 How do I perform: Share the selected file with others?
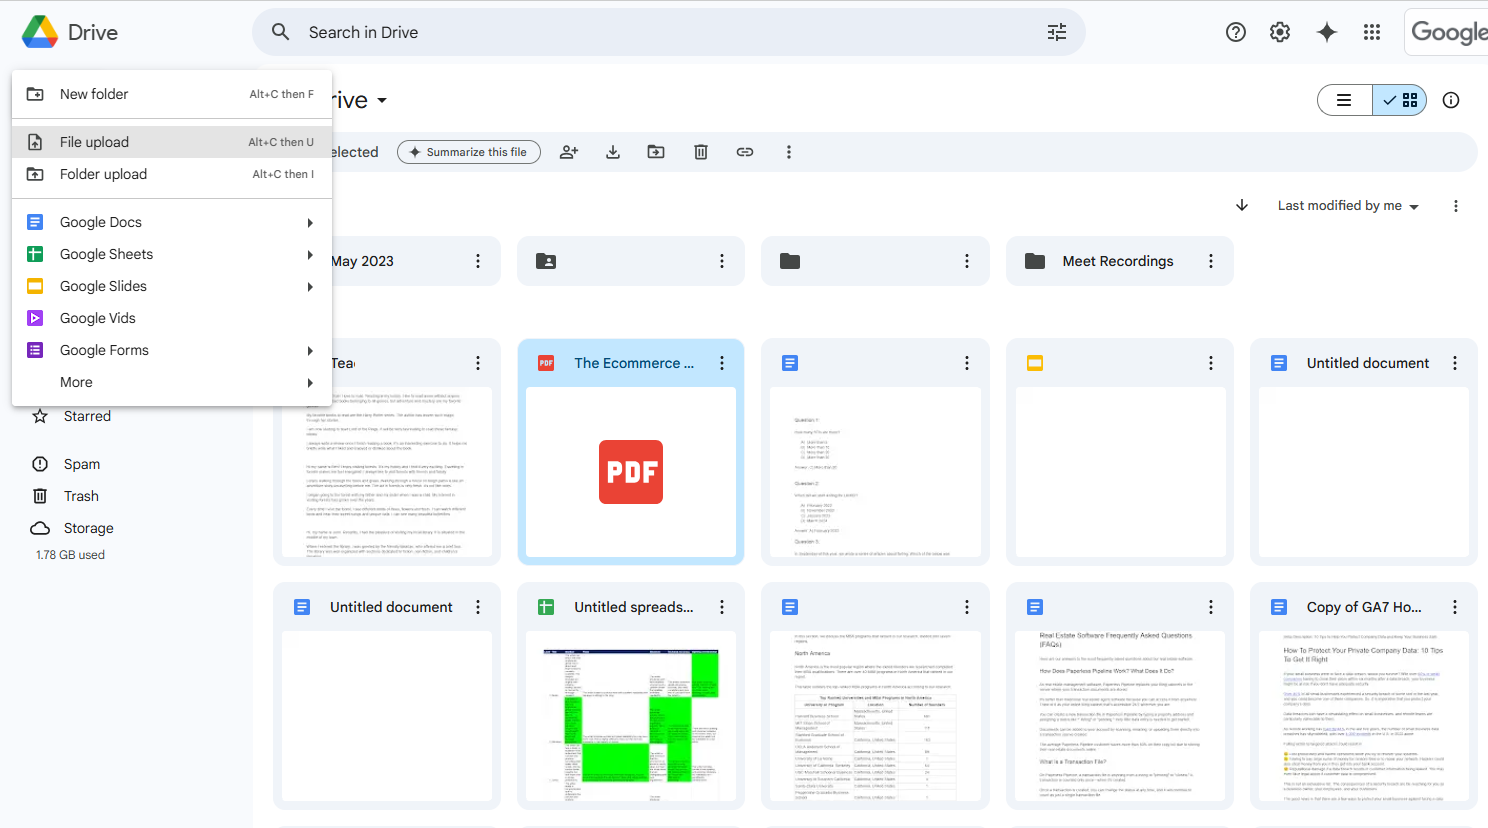pos(568,151)
